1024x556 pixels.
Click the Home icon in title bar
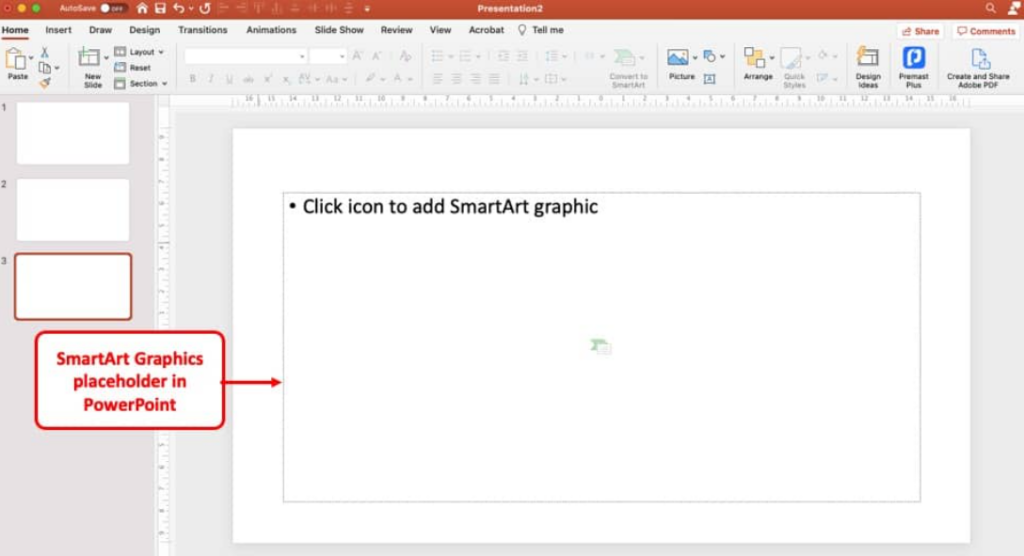pos(142,8)
